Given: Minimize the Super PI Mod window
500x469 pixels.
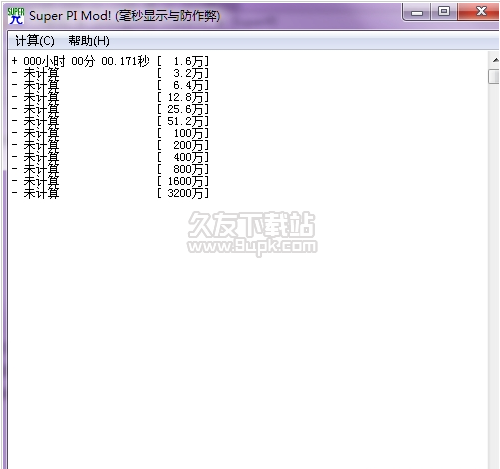Looking at the screenshot, I should tap(417, 12).
